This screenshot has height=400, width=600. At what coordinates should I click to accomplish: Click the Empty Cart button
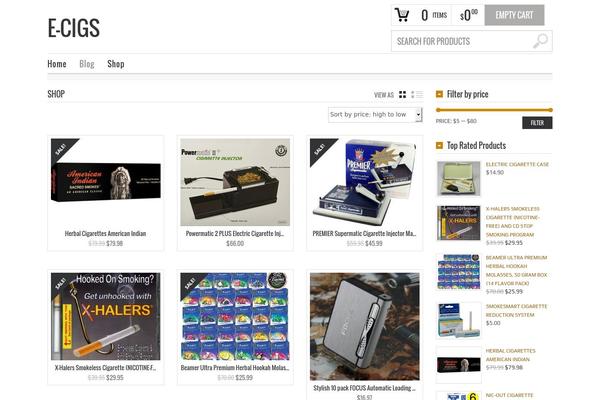(514, 15)
